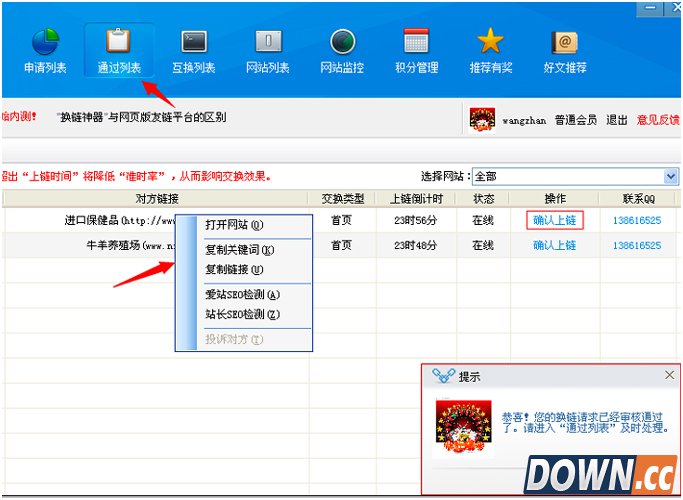Click the 23时56分 countdown cell
The height and width of the screenshot is (500, 683).
415,221
